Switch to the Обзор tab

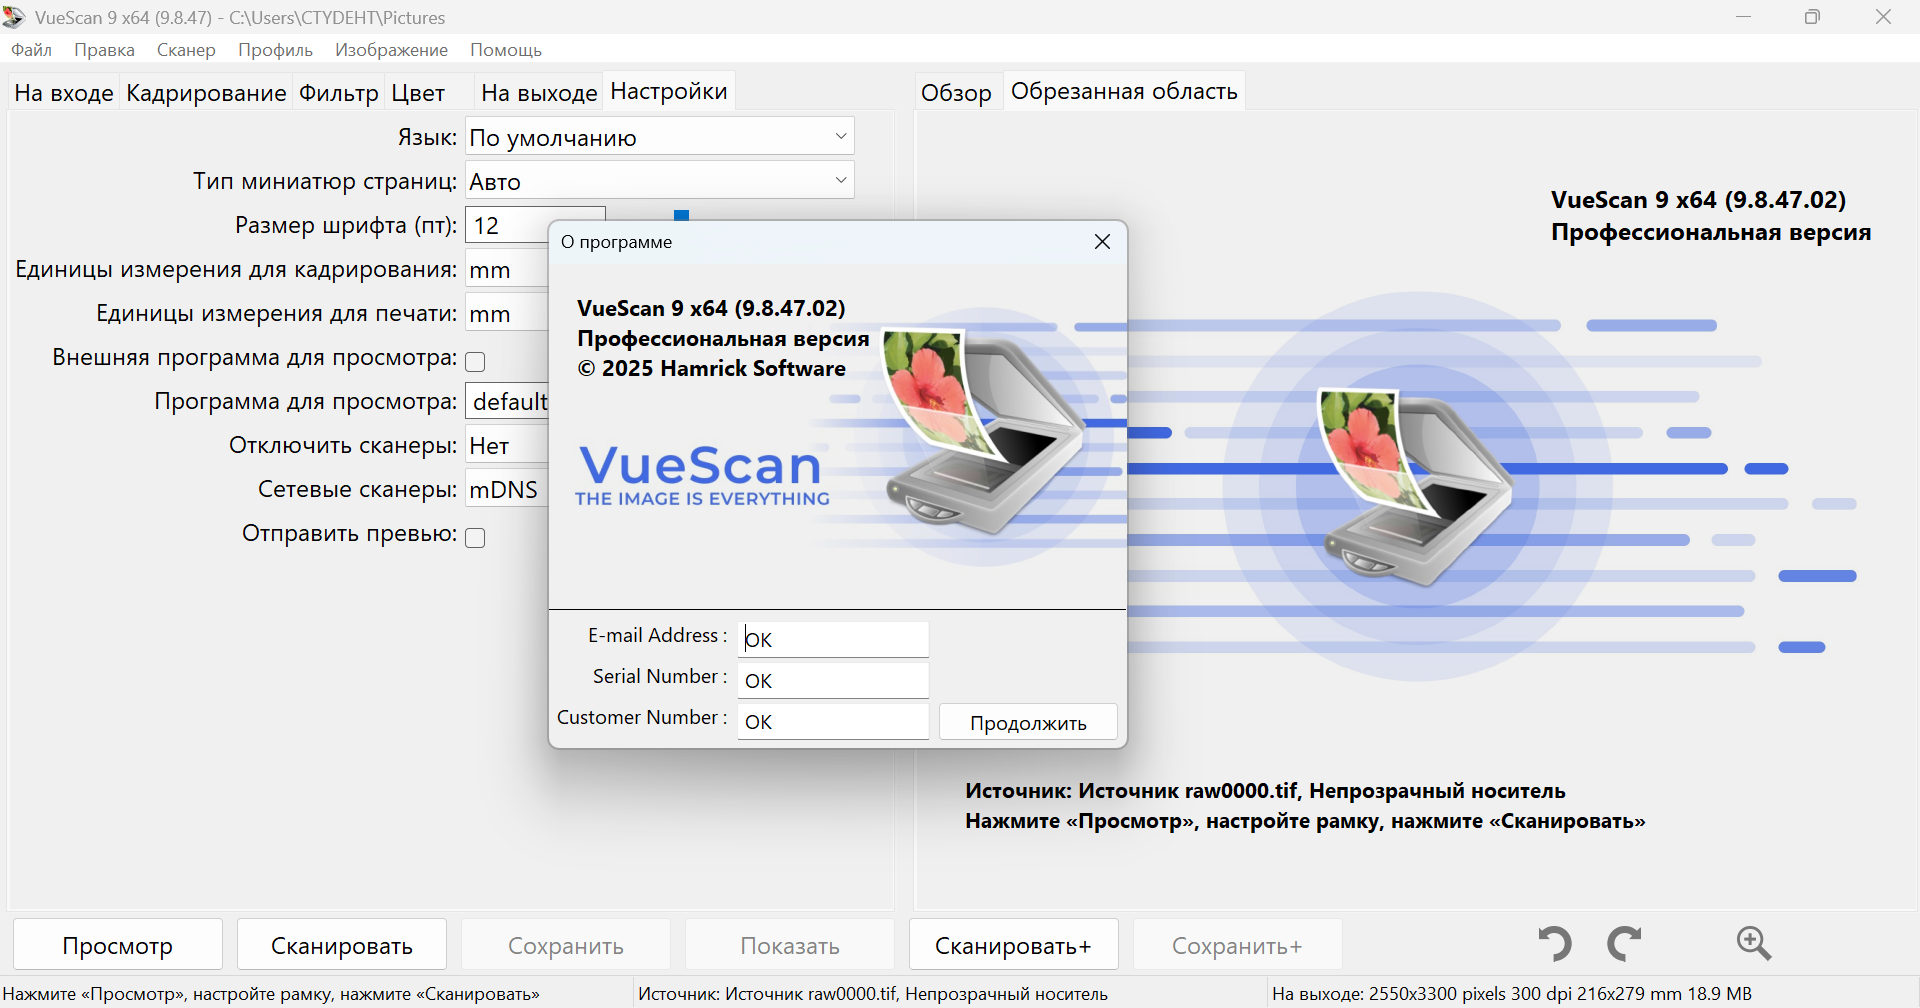[956, 93]
